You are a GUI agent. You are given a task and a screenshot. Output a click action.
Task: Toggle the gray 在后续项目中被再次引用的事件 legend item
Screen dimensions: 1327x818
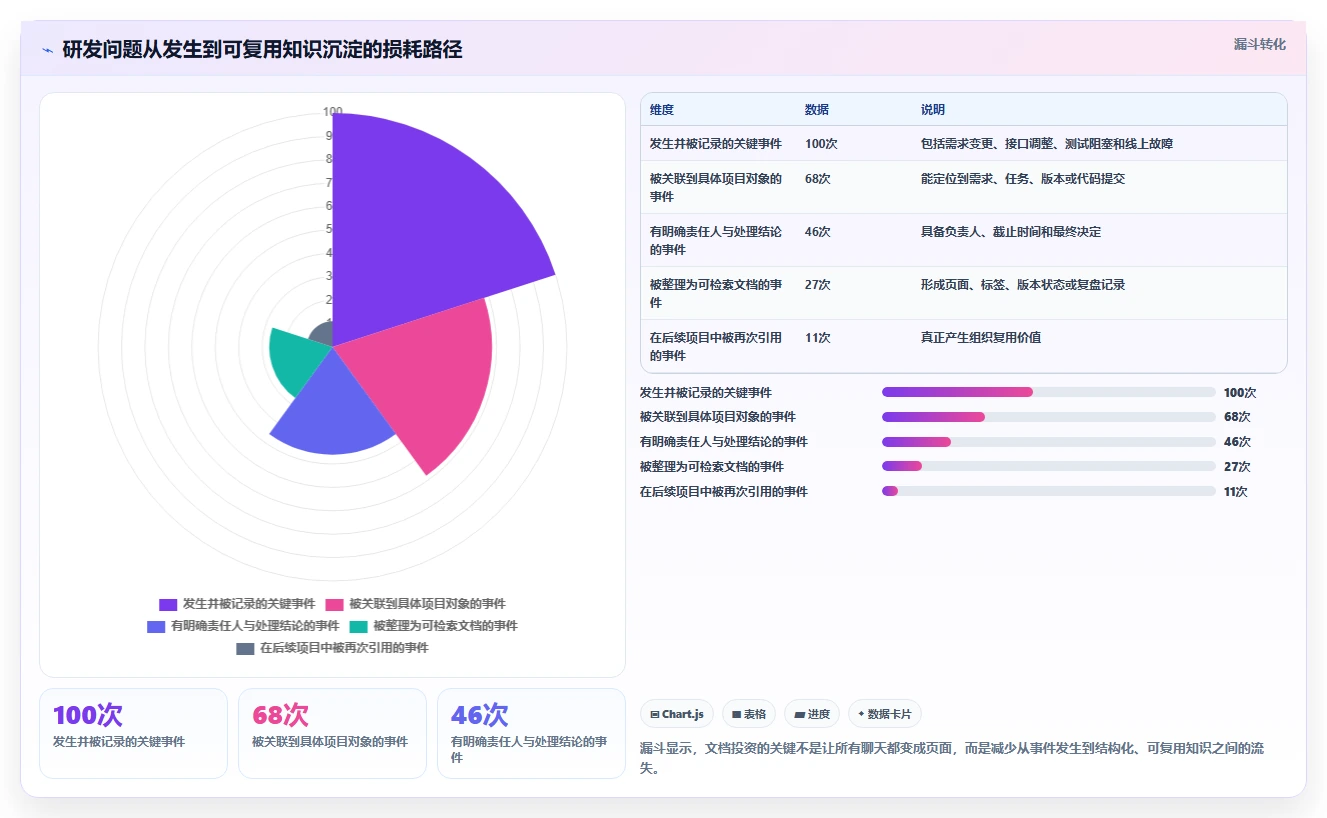pos(332,648)
